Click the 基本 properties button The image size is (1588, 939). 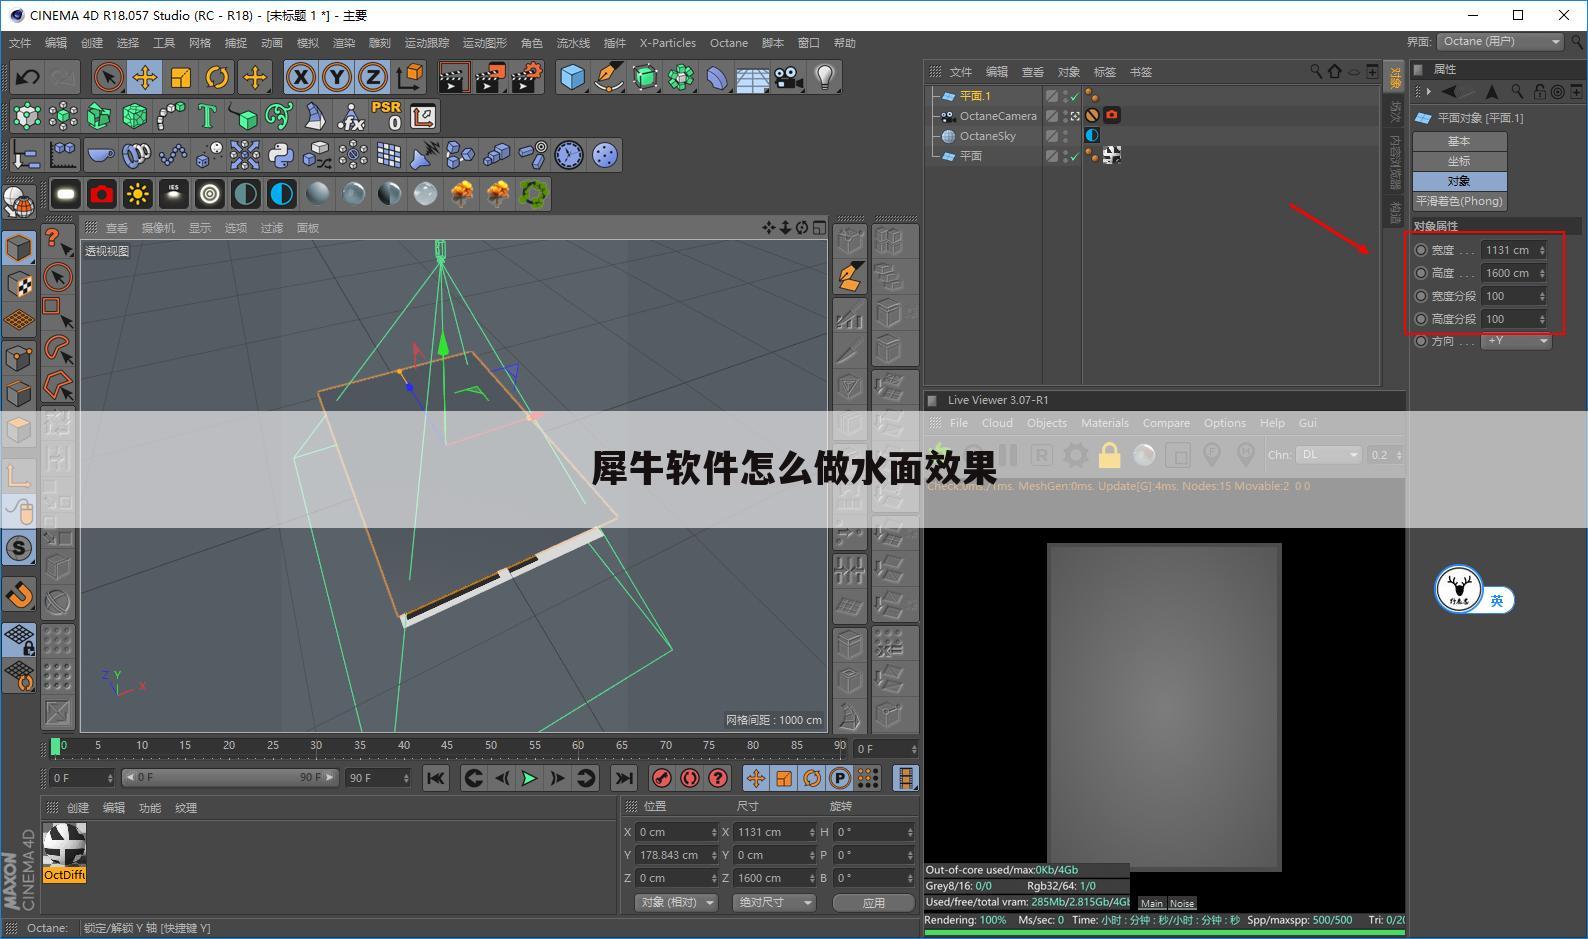click(x=1459, y=141)
